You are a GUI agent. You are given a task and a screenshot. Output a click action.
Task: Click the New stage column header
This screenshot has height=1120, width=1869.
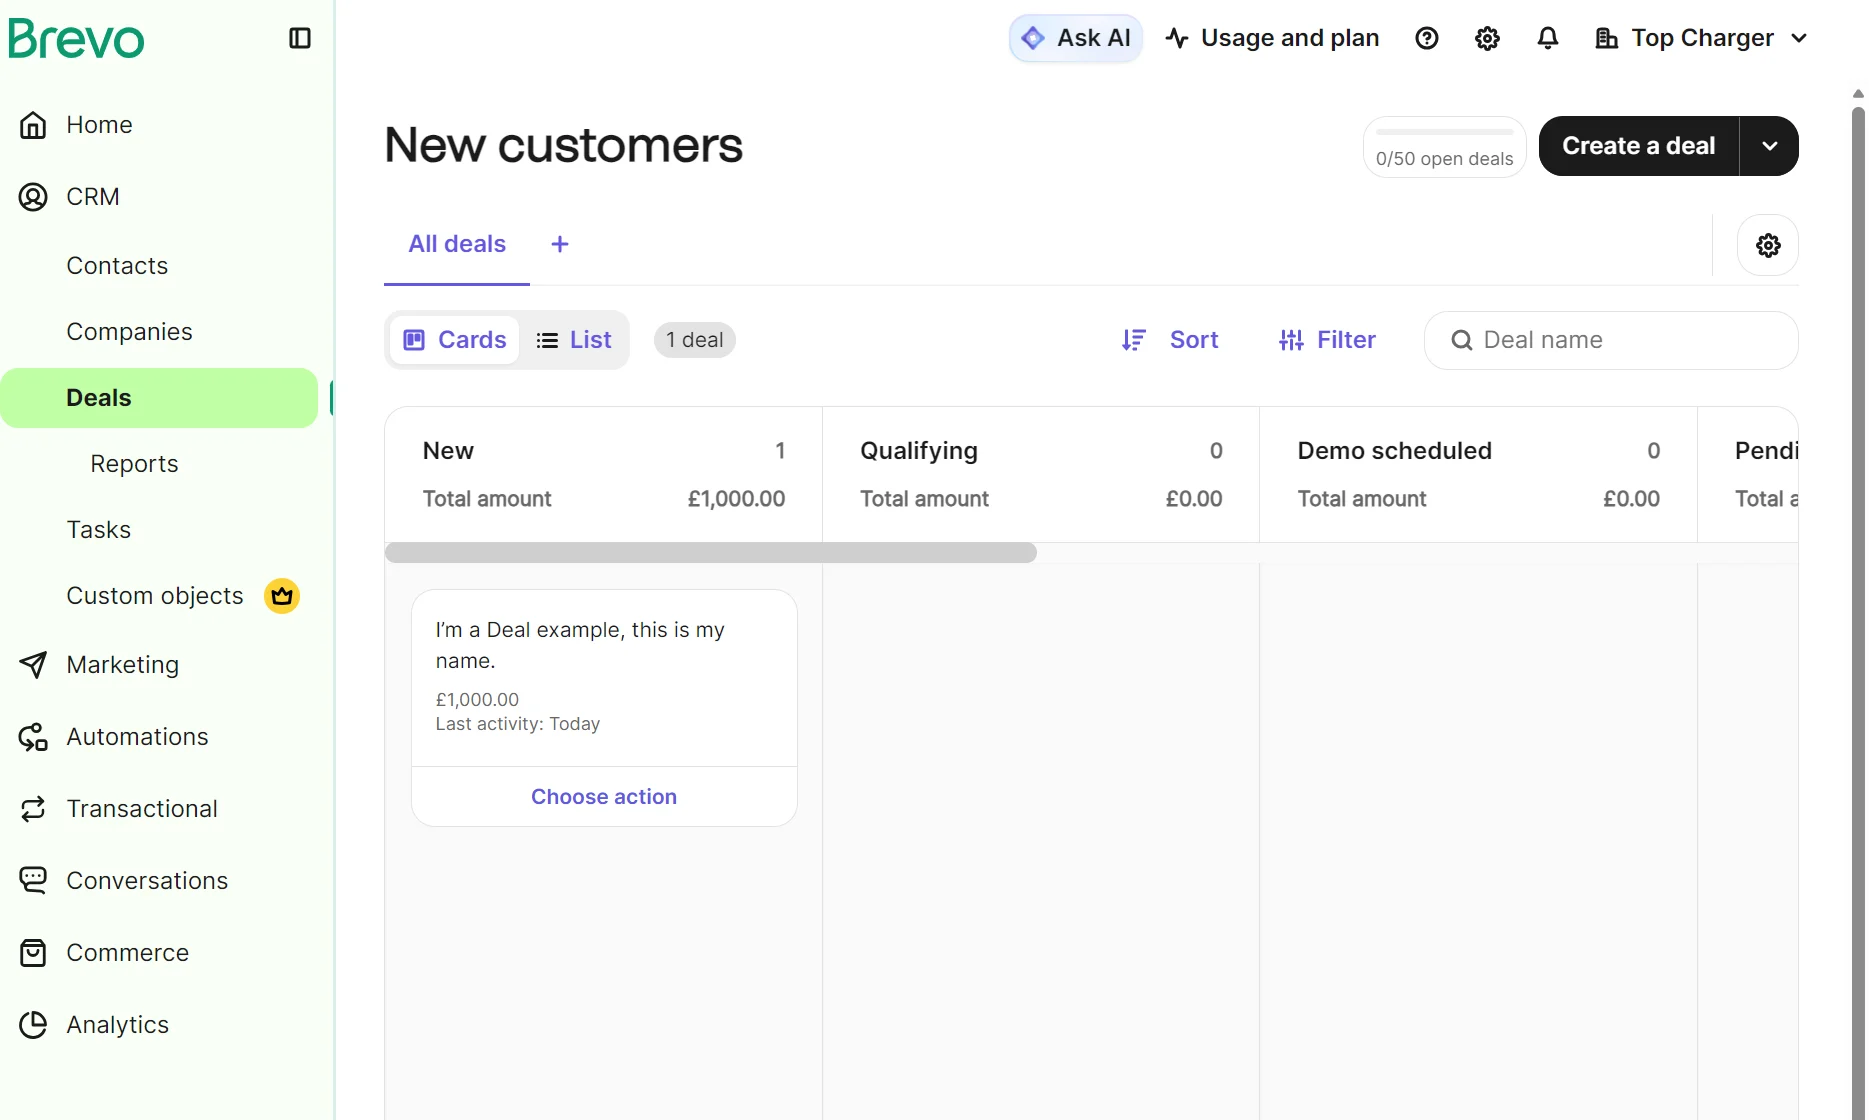[604, 474]
